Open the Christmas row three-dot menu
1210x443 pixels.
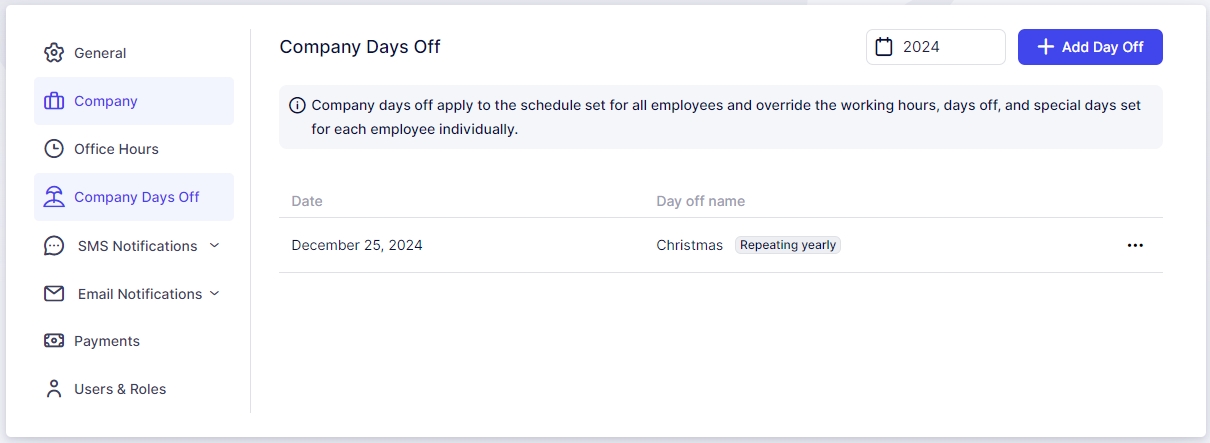[1135, 245]
